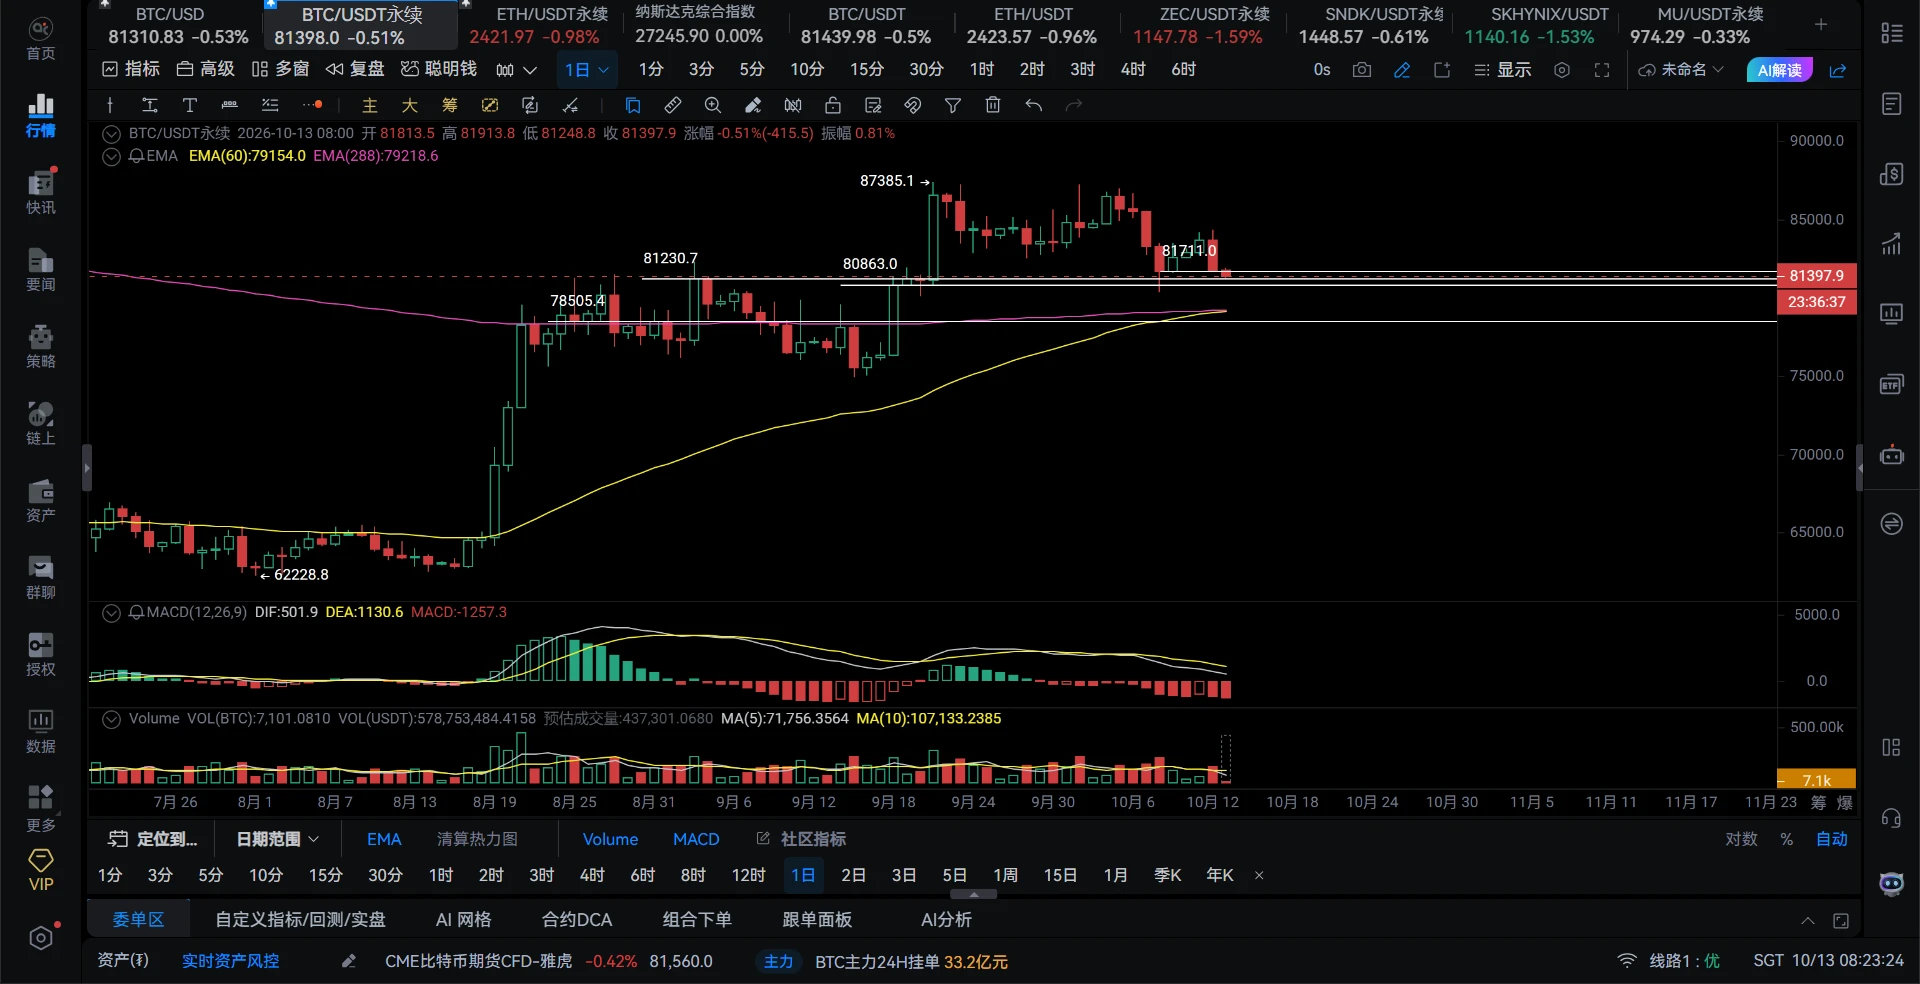Open the 1日 timeframe dropdown

587,70
